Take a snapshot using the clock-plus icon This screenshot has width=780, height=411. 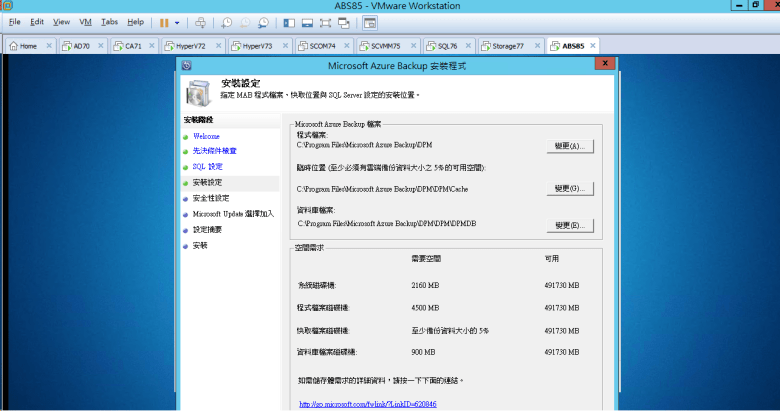227,21
